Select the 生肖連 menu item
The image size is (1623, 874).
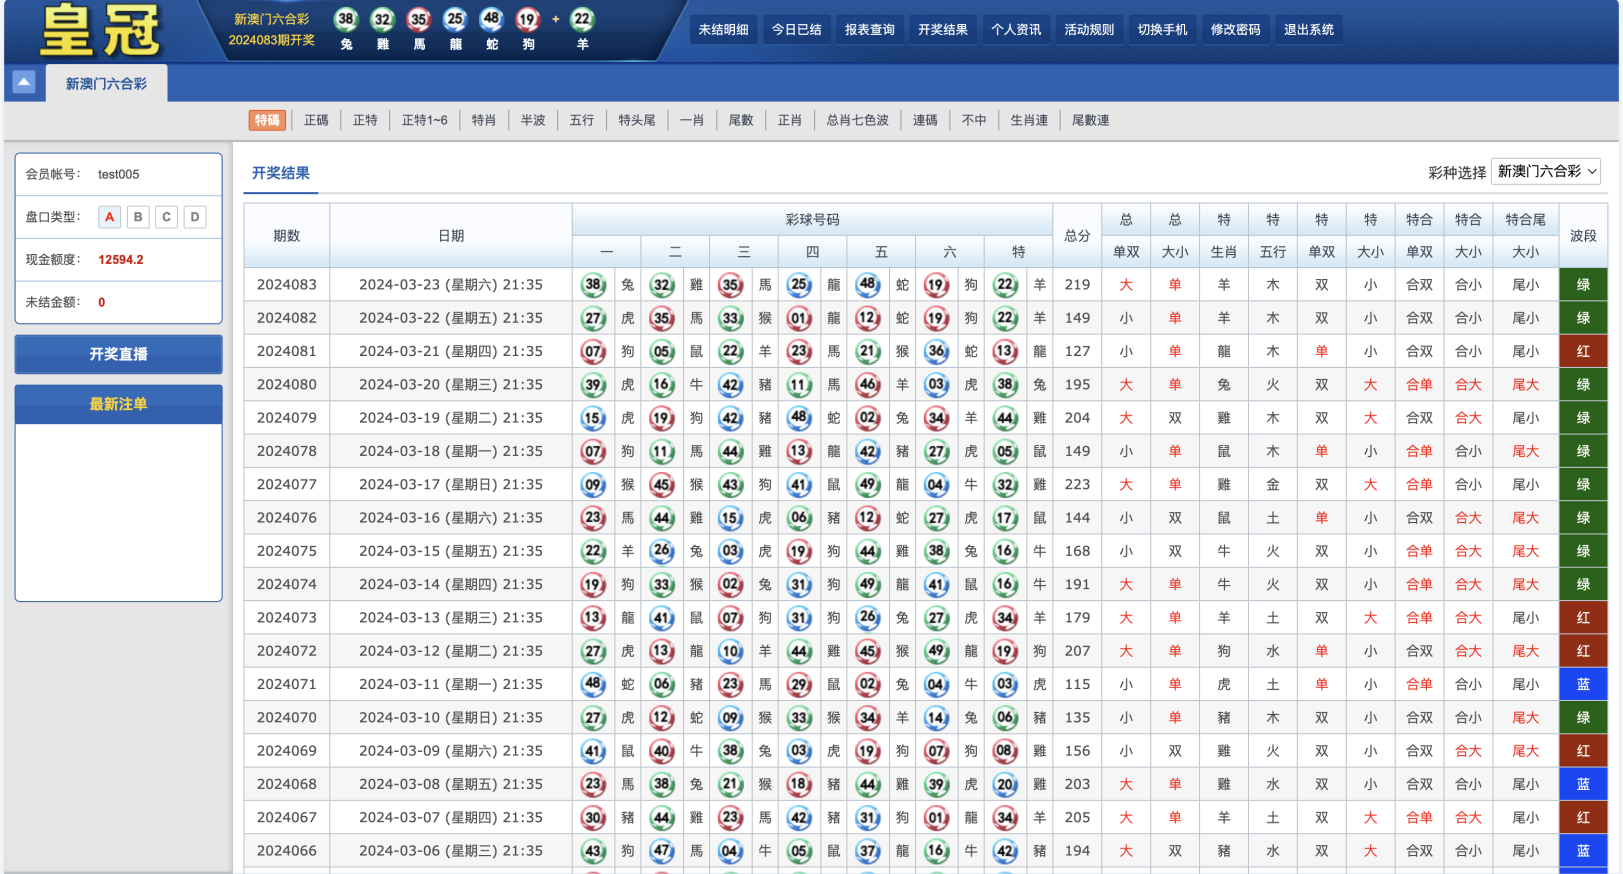pos(1029,120)
